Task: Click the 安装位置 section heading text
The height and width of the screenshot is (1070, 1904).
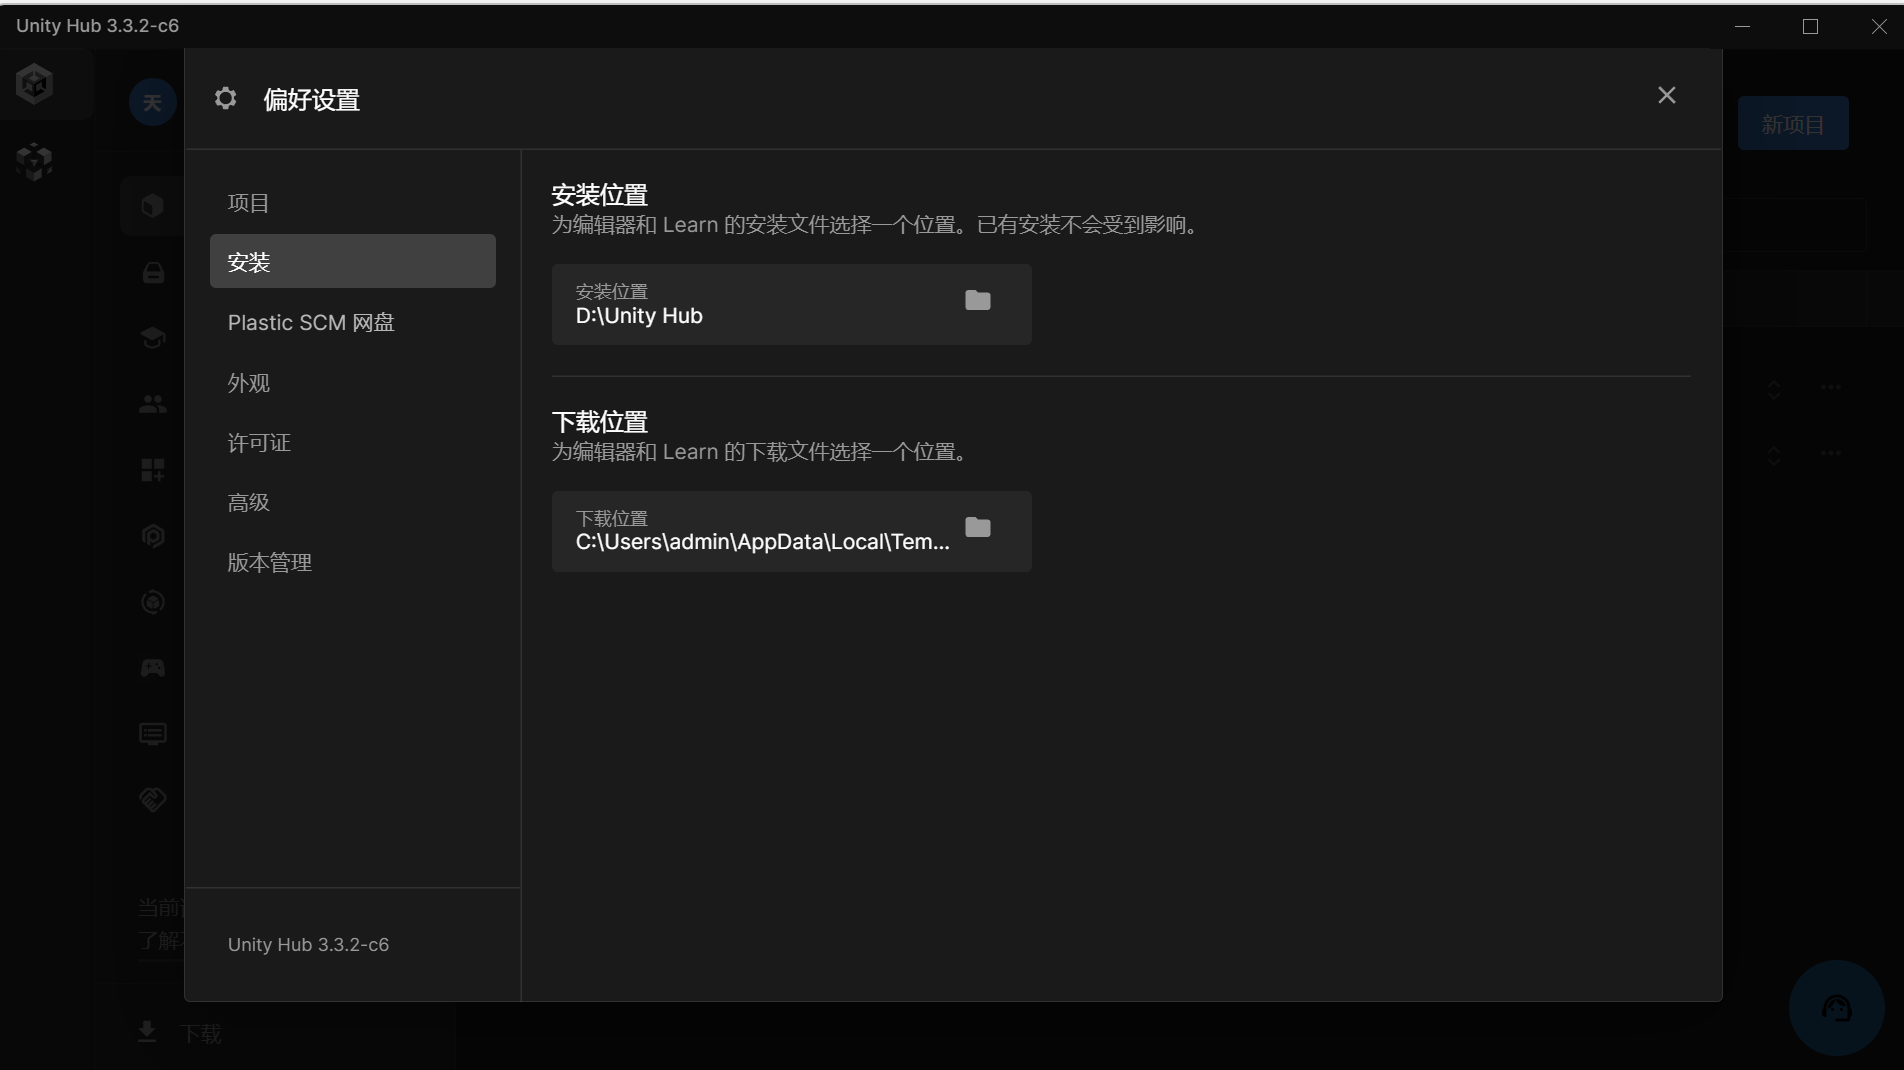Action: pyautogui.click(x=600, y=195)
